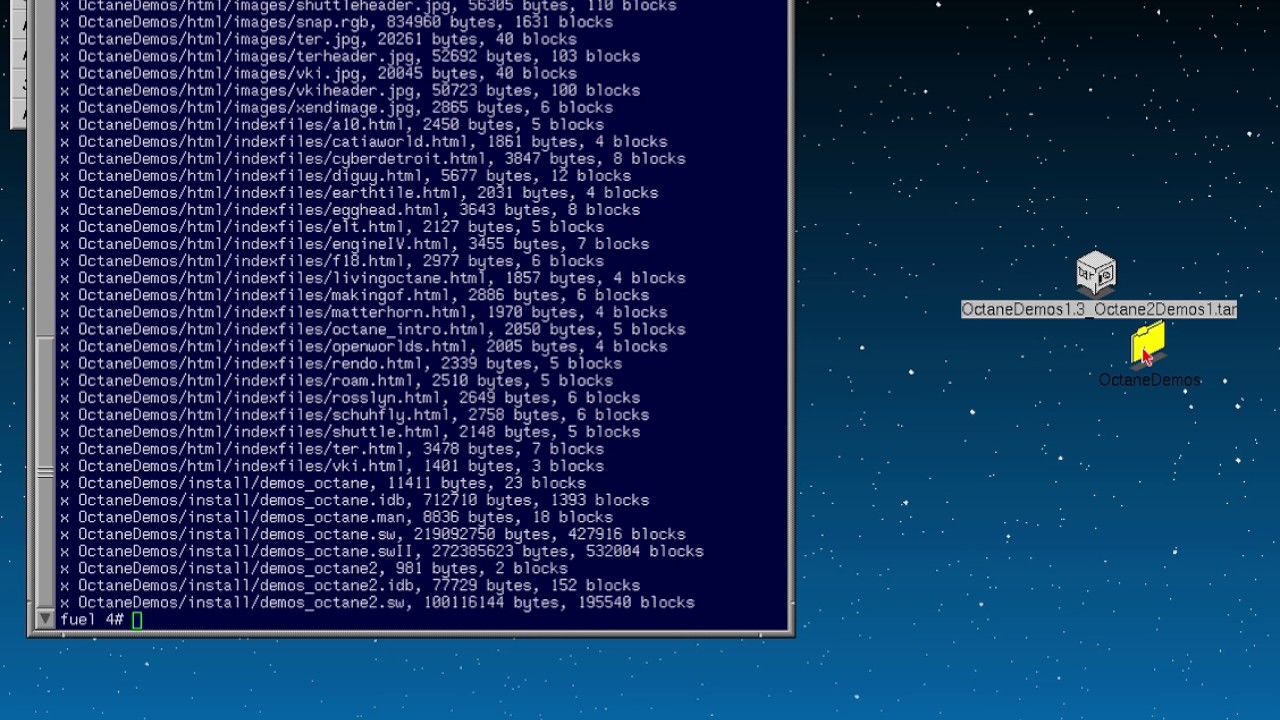Click the images/terheader.jpg line
Image resolution: width=1280 pixels, height=720 pixels.
pos(349,58)
